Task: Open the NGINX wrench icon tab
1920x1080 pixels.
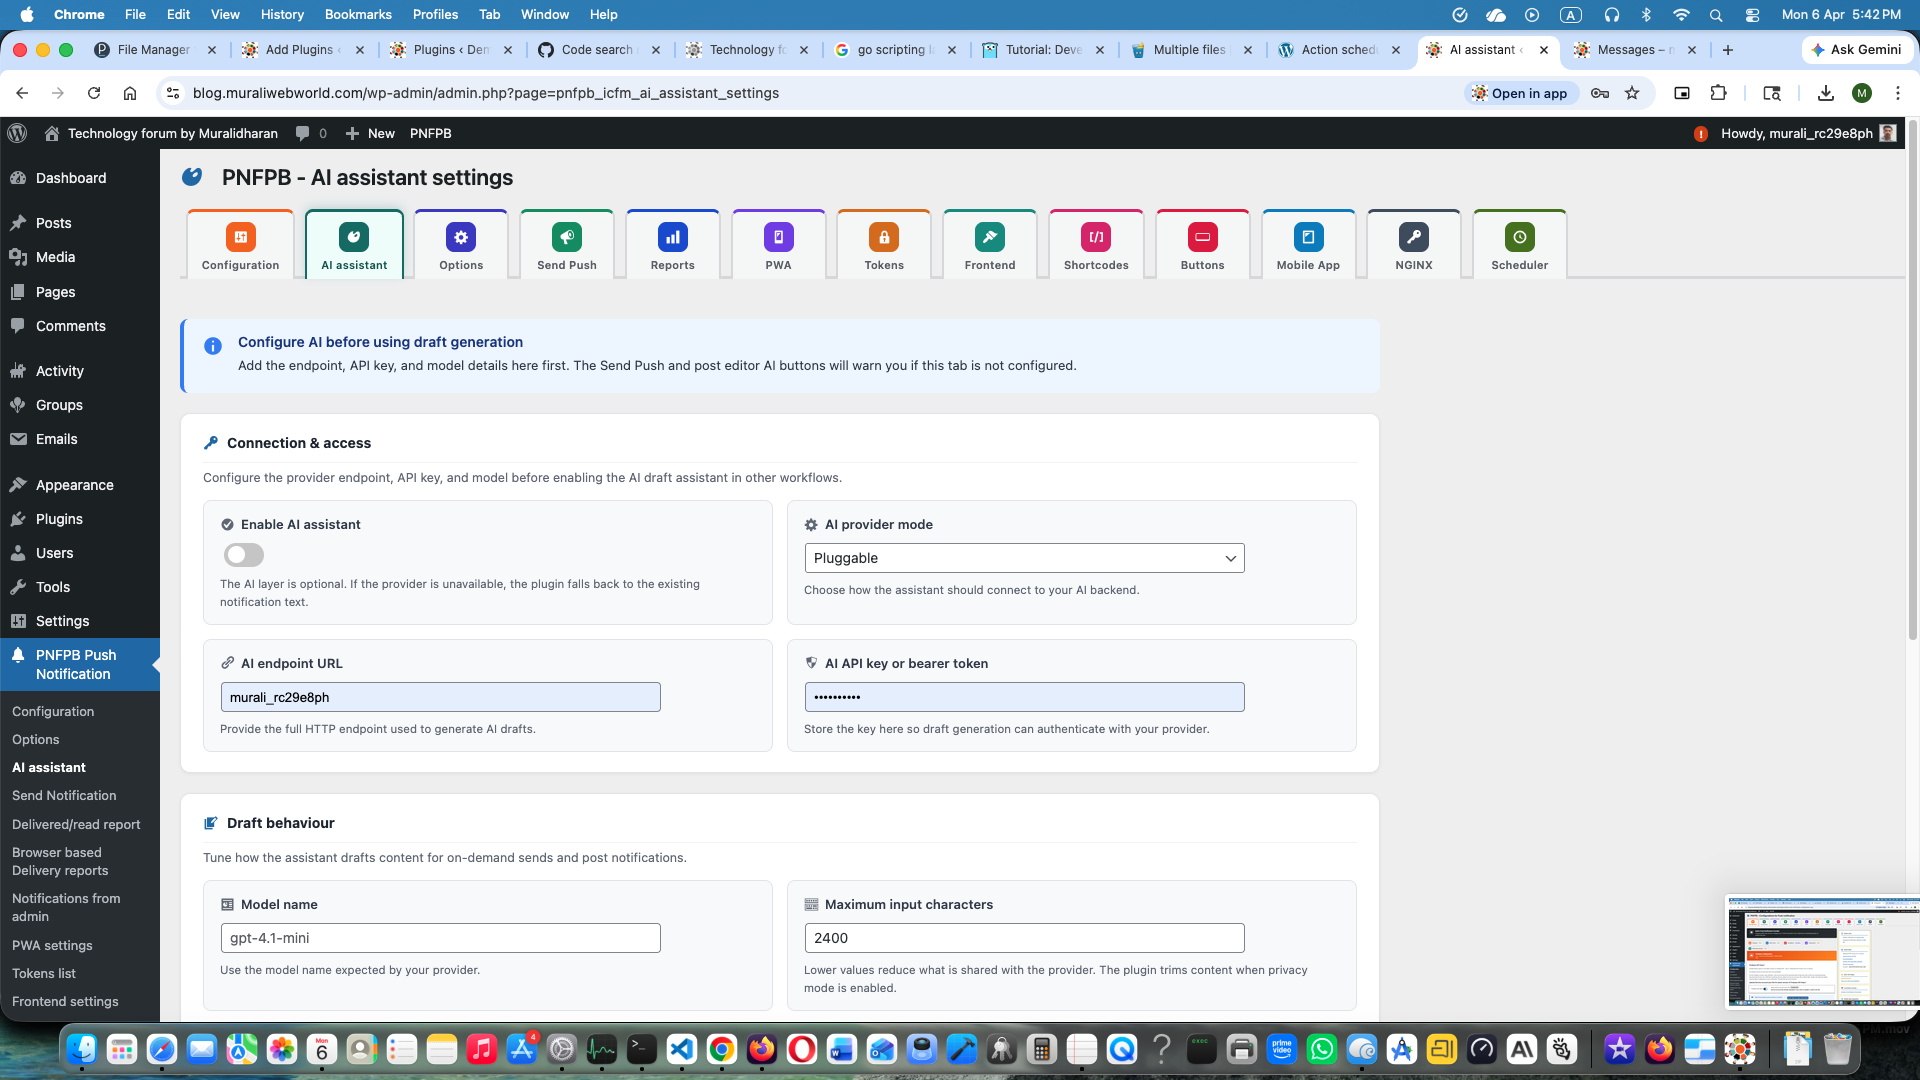Action: (x=1413, y=238)
